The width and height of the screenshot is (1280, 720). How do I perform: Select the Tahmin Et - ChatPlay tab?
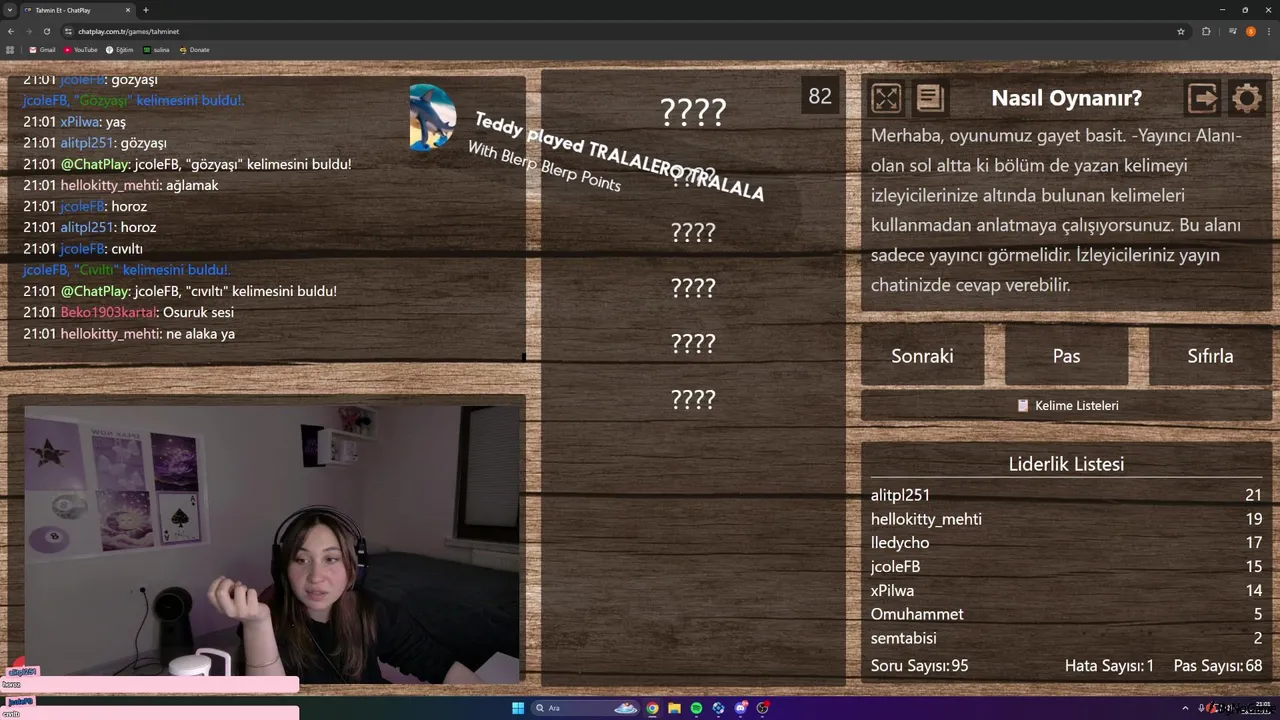77,10
